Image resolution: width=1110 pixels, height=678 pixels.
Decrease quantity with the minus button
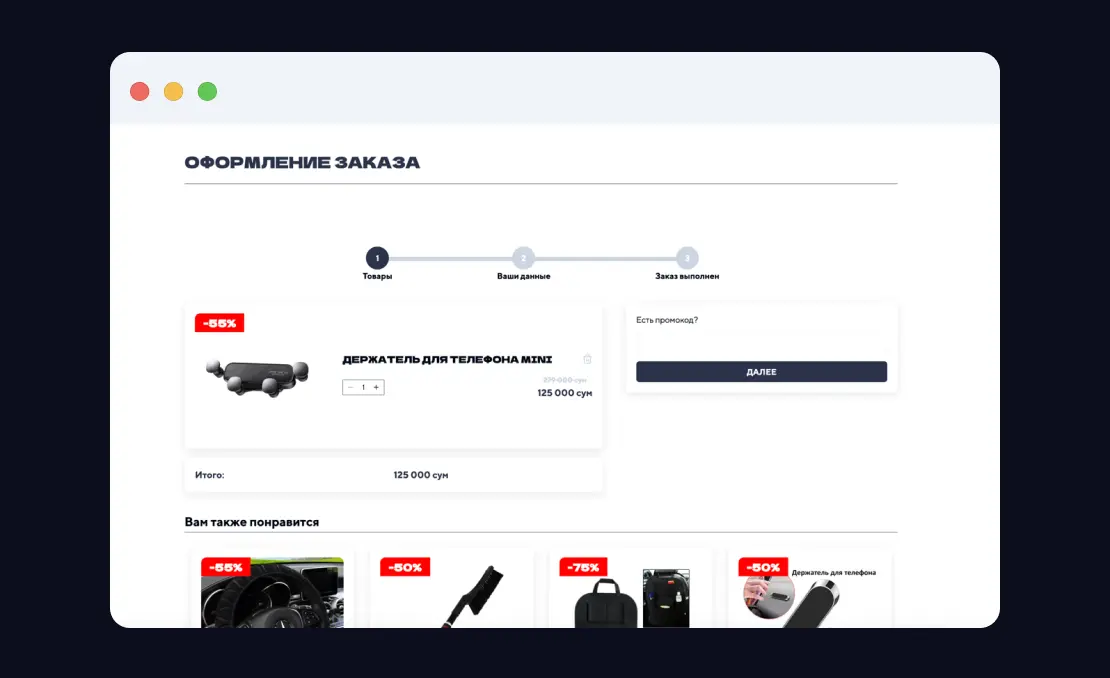(350, 387)
